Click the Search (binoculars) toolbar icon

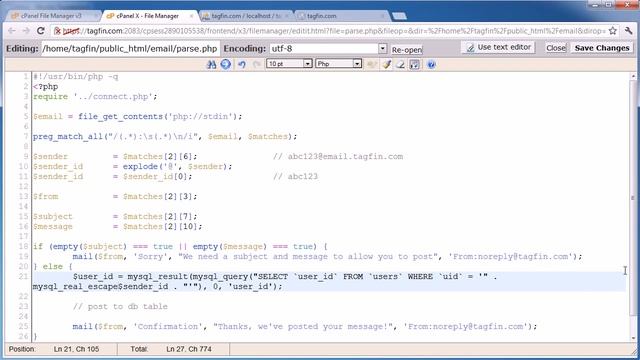(211, 64)
